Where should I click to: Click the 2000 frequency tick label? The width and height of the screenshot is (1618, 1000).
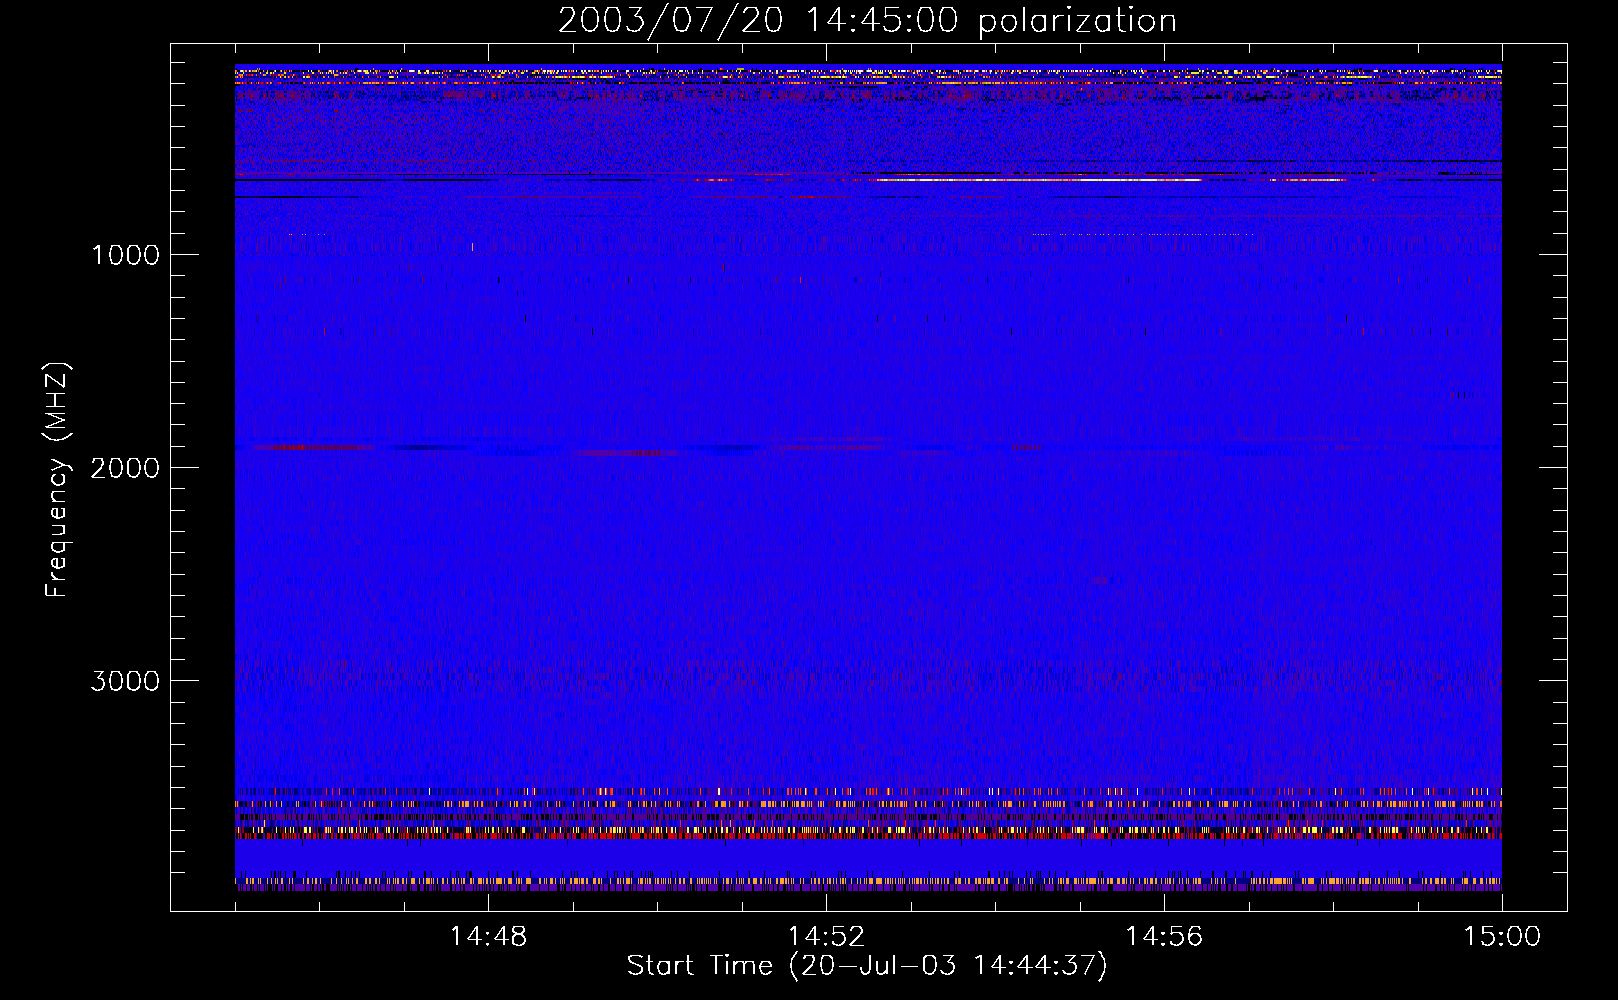pyautogui.click(x=125, y=468)
